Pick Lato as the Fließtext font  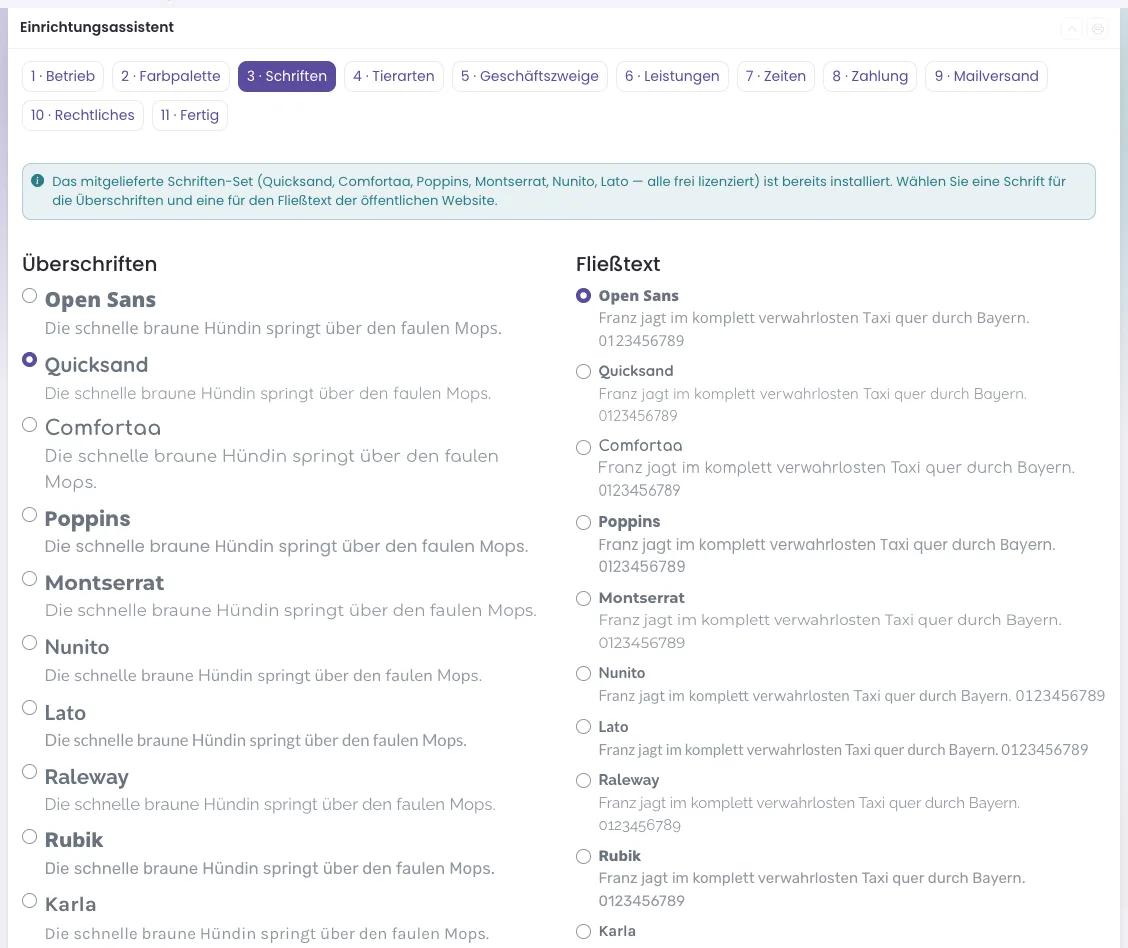click(583, 726)
